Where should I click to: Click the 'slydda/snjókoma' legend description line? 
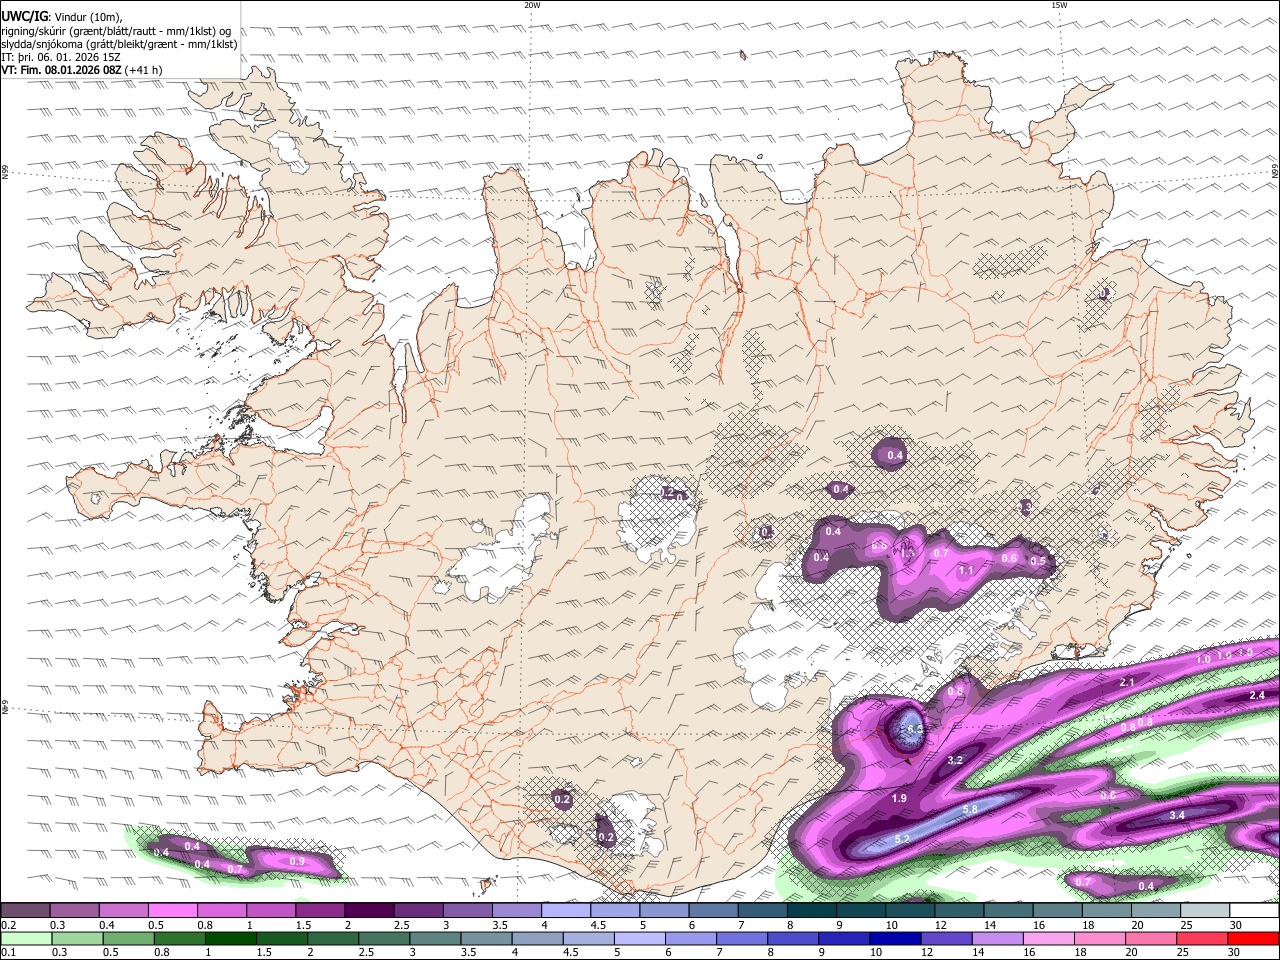119,44
